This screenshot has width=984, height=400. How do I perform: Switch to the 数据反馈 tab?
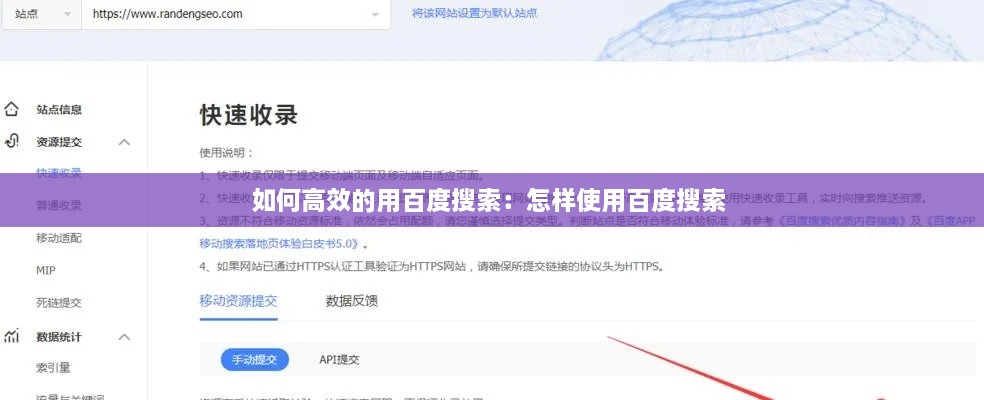click(x=351, y=301)
